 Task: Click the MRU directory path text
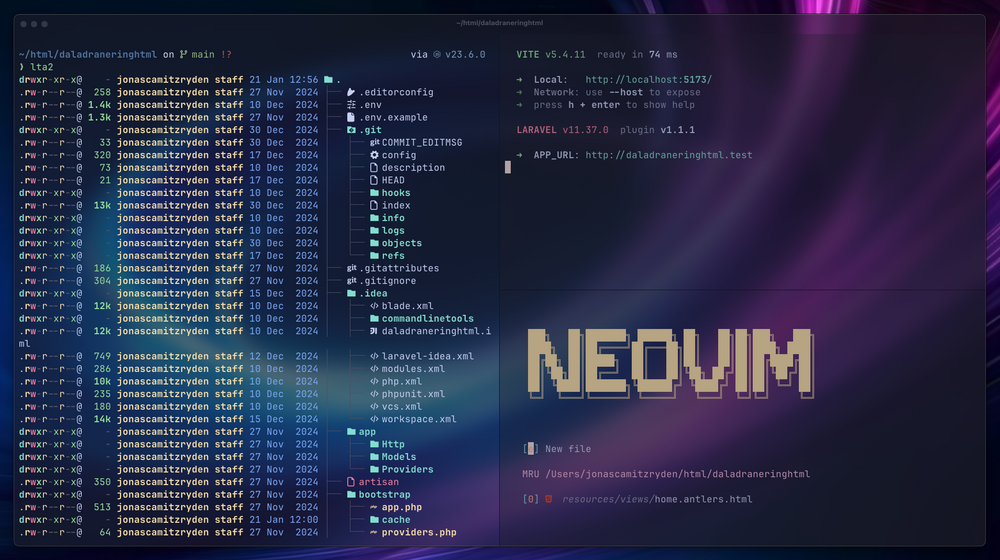tap(678, 474)
